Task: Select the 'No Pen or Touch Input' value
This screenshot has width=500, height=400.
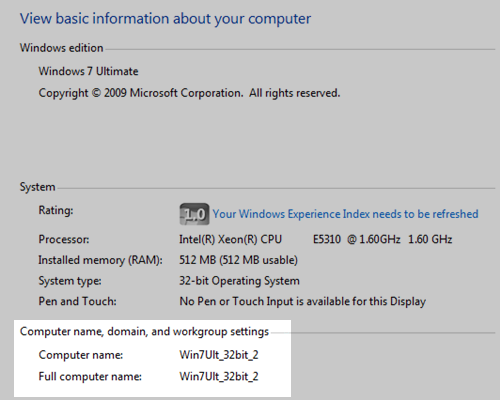Action: pyautogui.click(x=303, y=302)
